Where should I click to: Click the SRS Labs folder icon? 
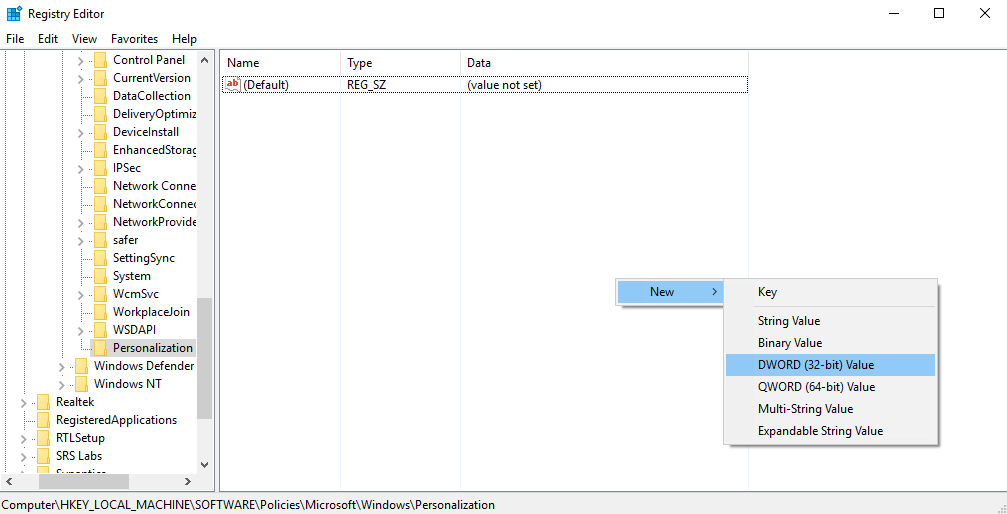tap(43, 456)
